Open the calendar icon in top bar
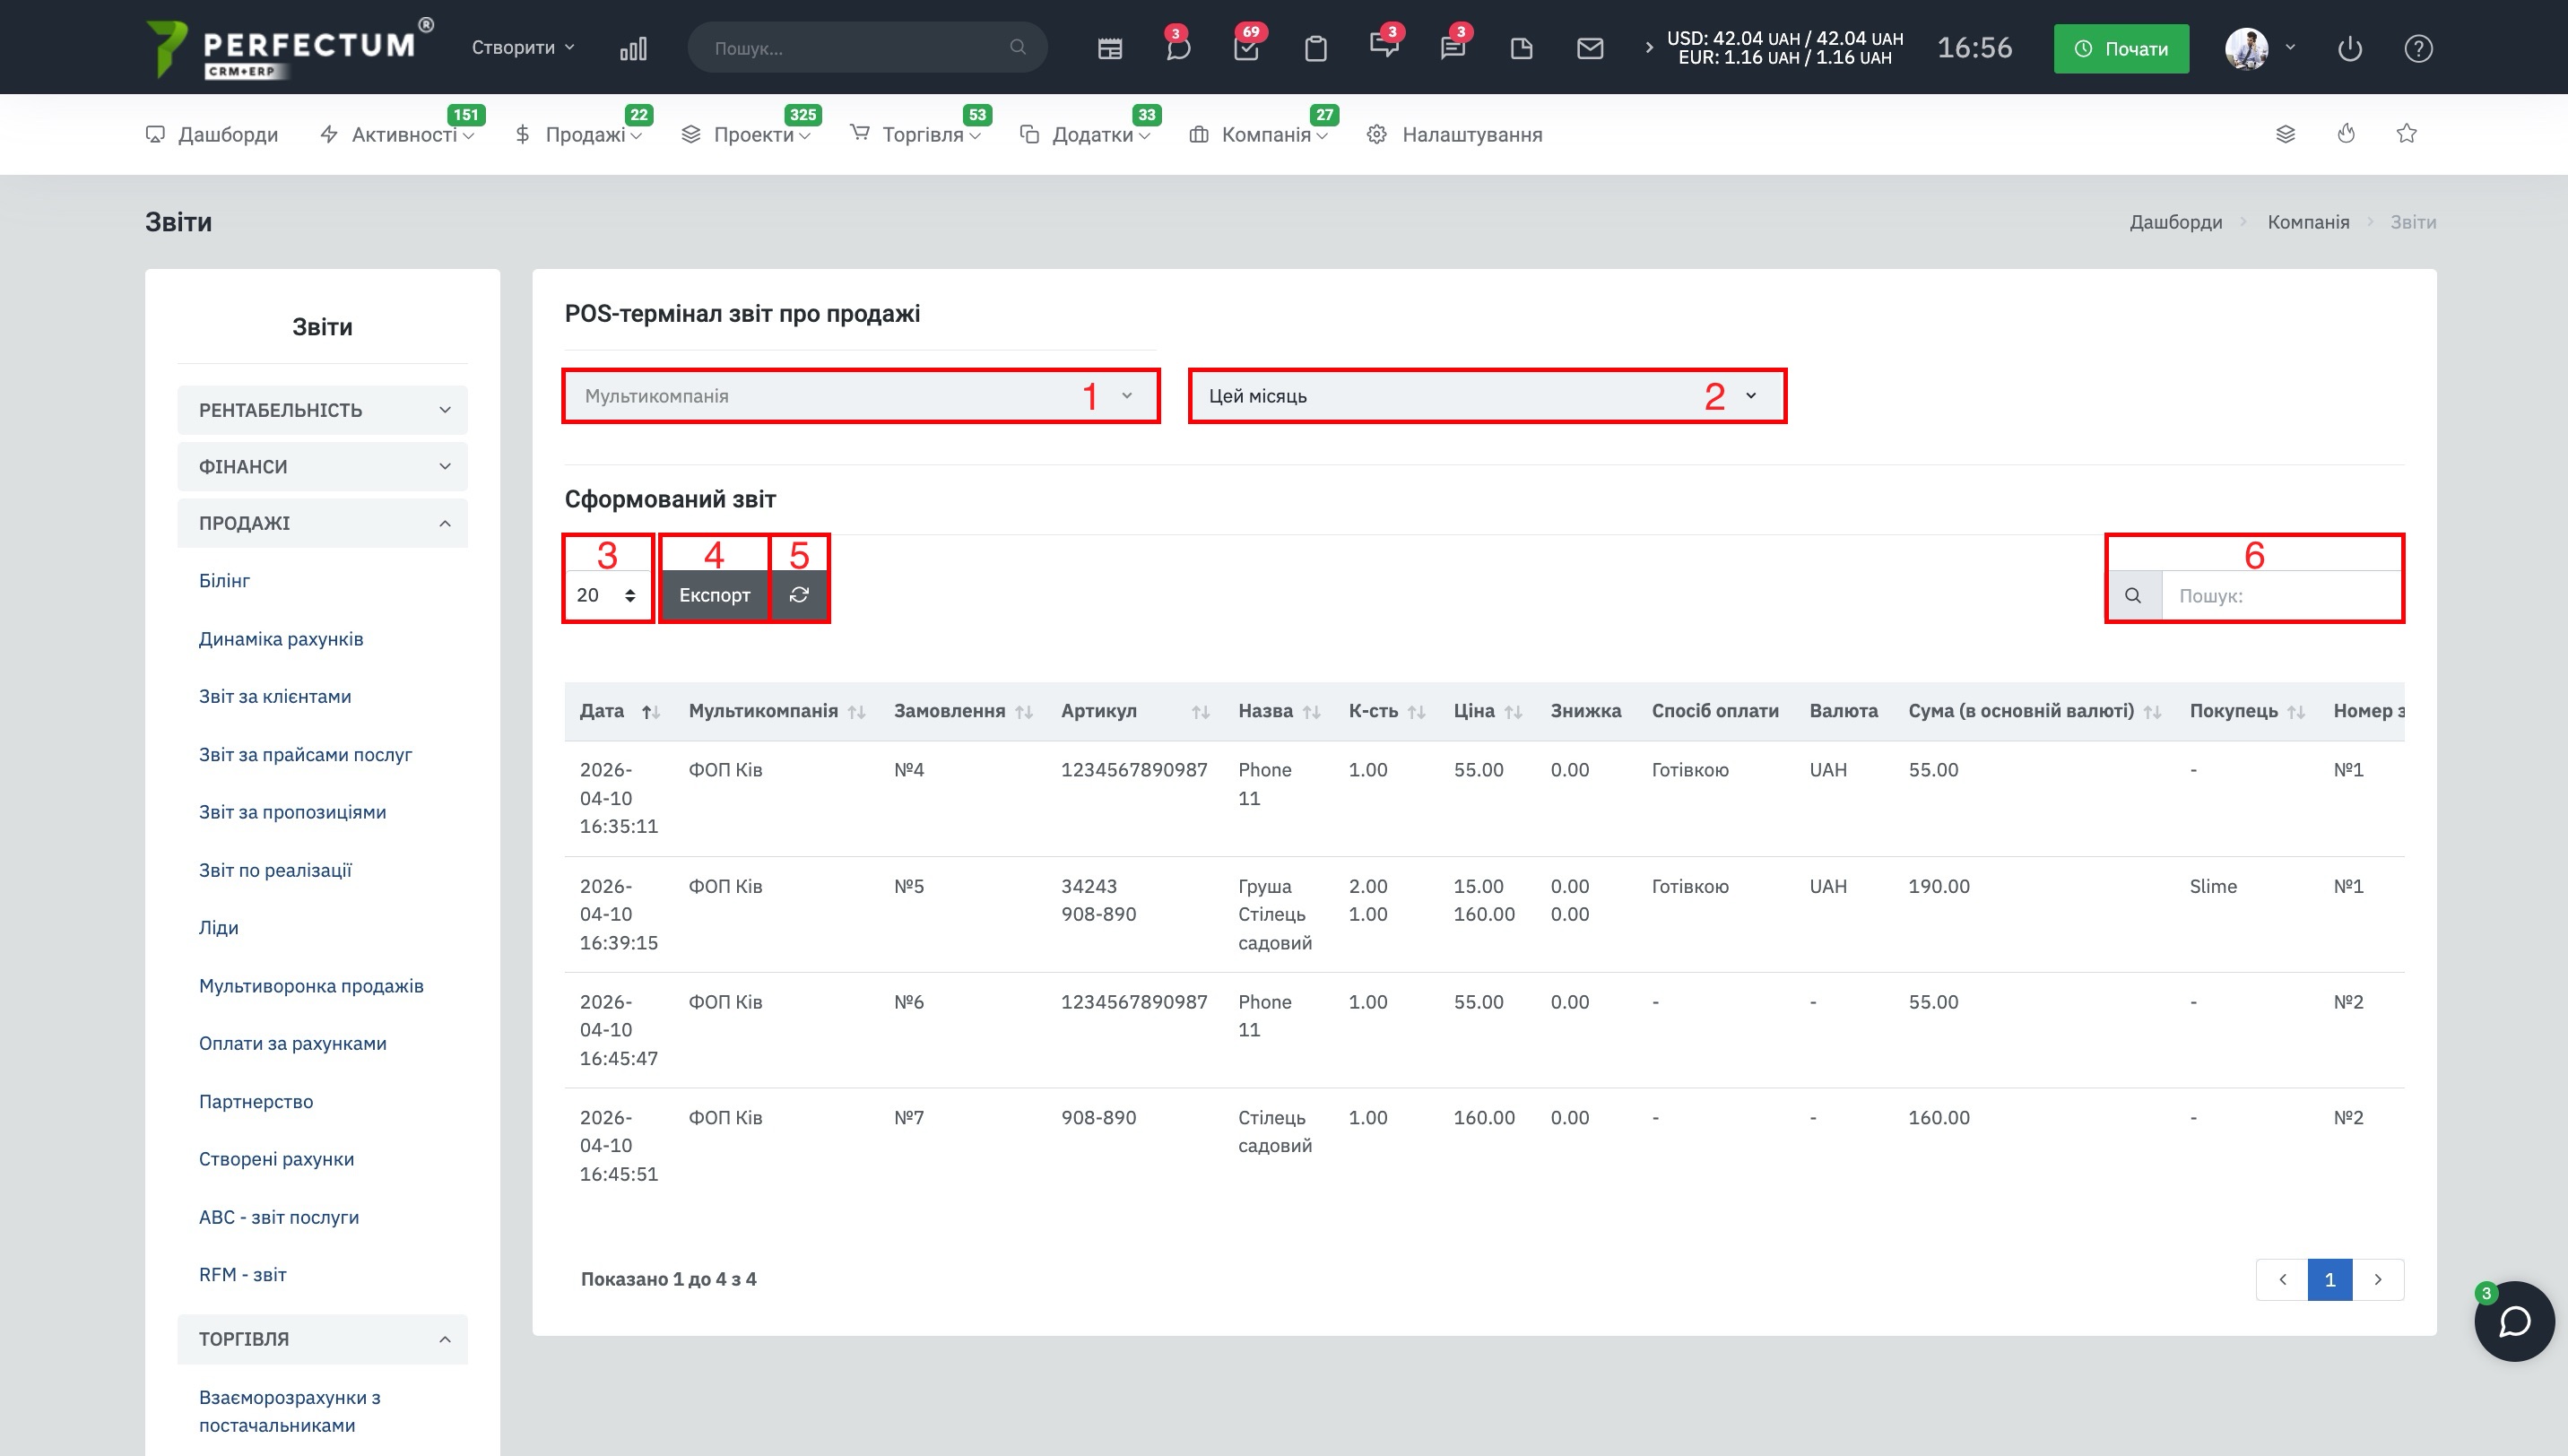 pyautogui.click(x=1109, y=48)
